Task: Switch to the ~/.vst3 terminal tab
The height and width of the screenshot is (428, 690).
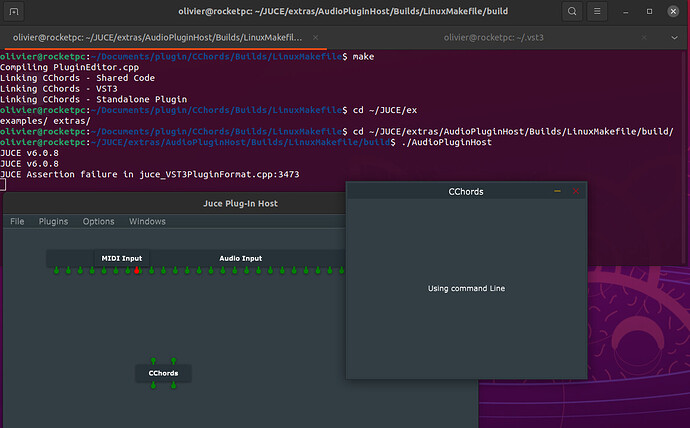Action: click(493, 38)
